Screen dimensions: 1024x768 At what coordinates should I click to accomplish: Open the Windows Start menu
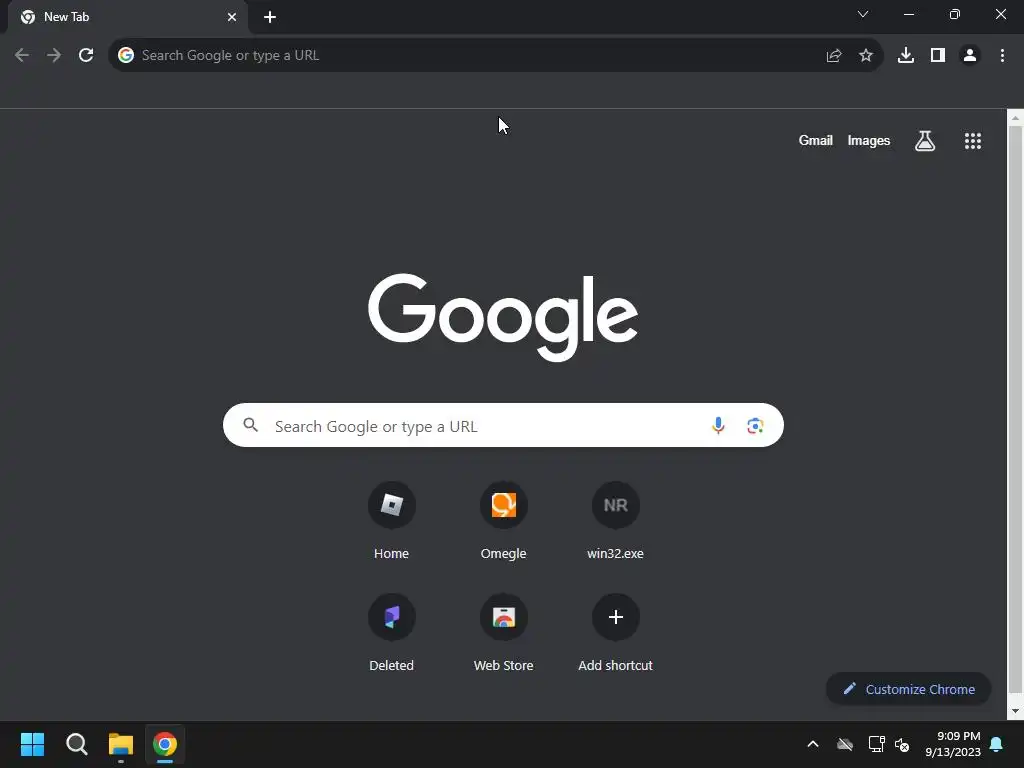pyautogui.click(x=32, y=744)
